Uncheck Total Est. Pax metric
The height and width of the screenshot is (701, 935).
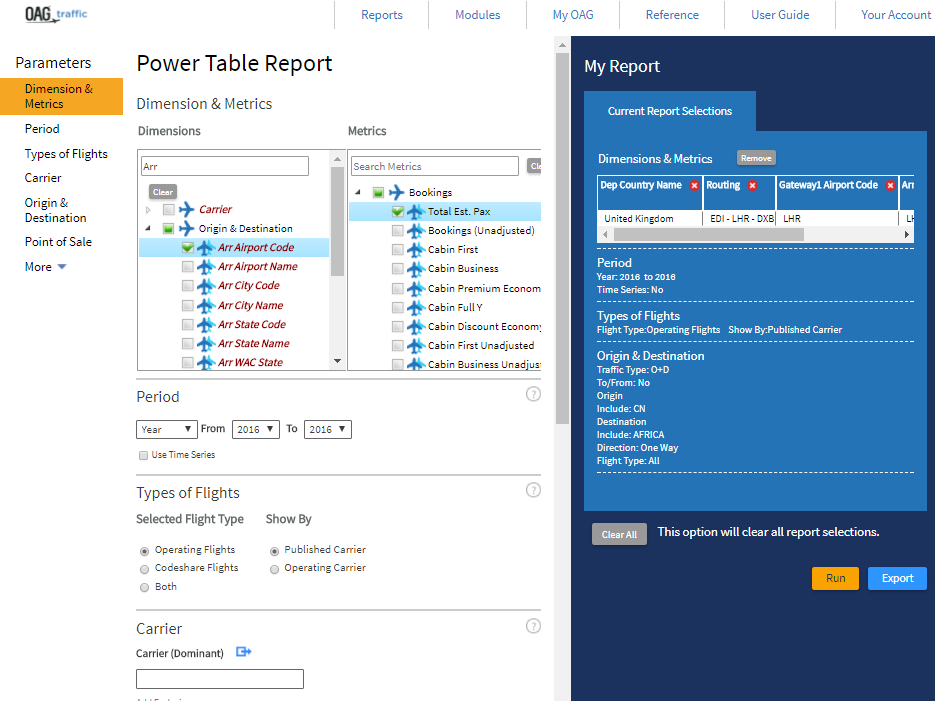click(398, 211)
